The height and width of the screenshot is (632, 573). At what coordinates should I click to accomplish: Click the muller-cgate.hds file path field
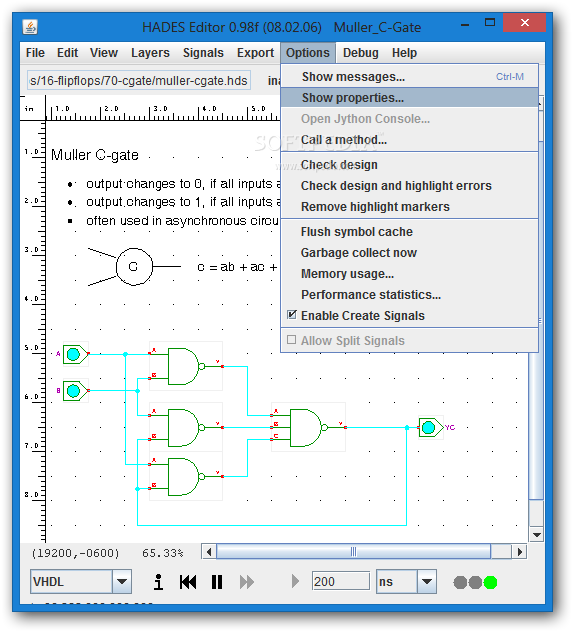coord(139,80)
